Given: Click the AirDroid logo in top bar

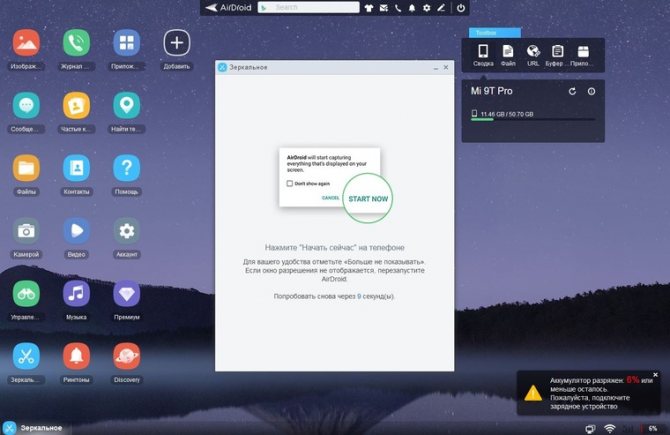Looking at the screenshot, I should (x=228, y=8).
